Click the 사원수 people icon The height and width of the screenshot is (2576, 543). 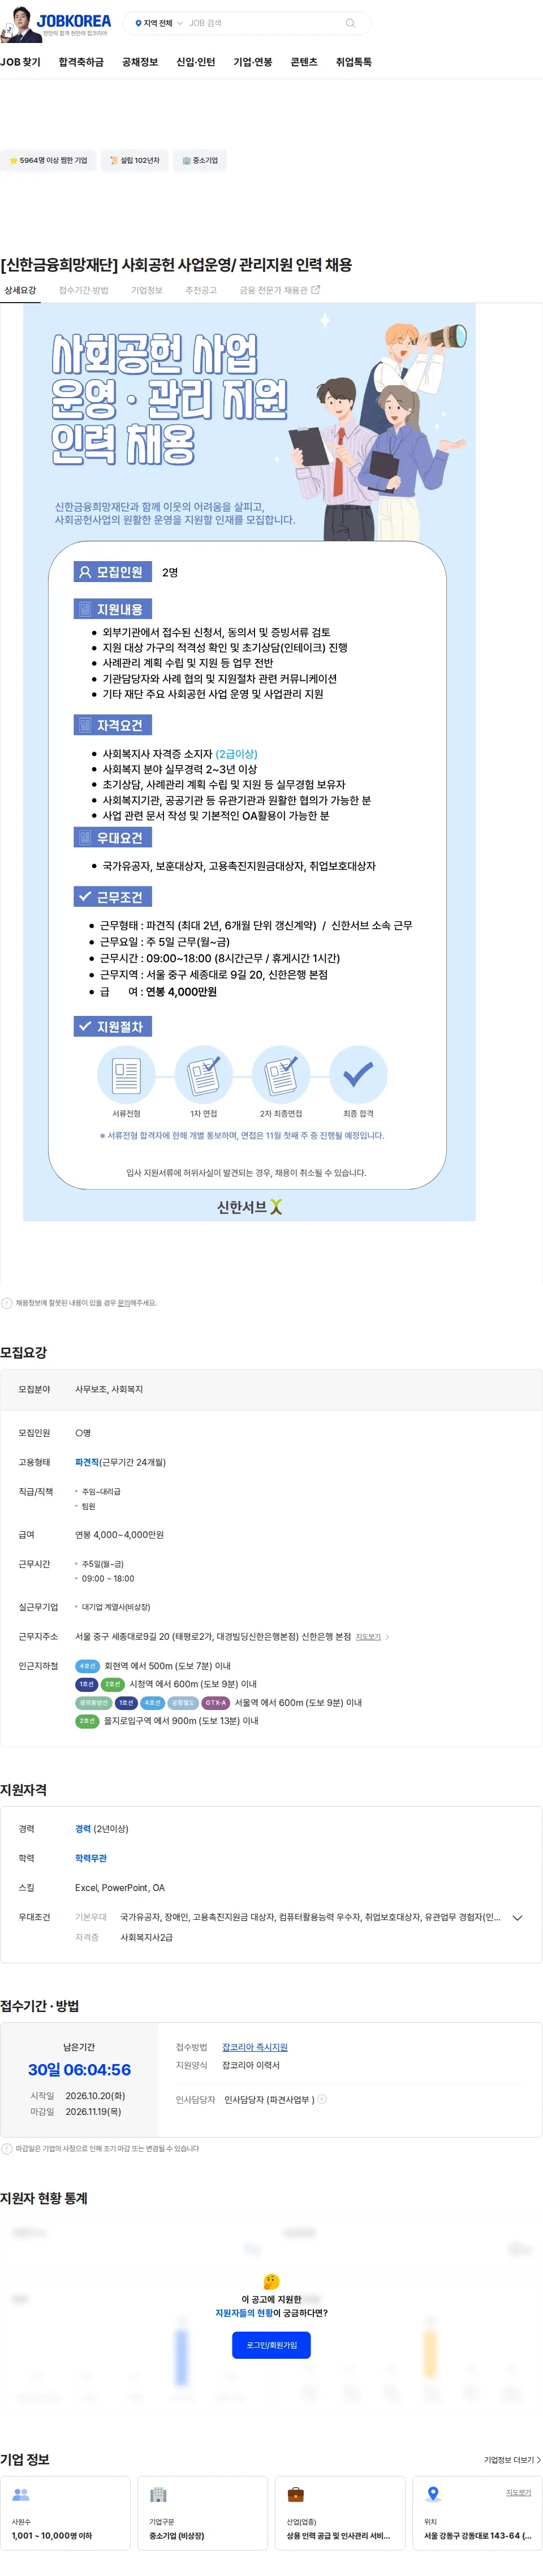coord(20,2494)
